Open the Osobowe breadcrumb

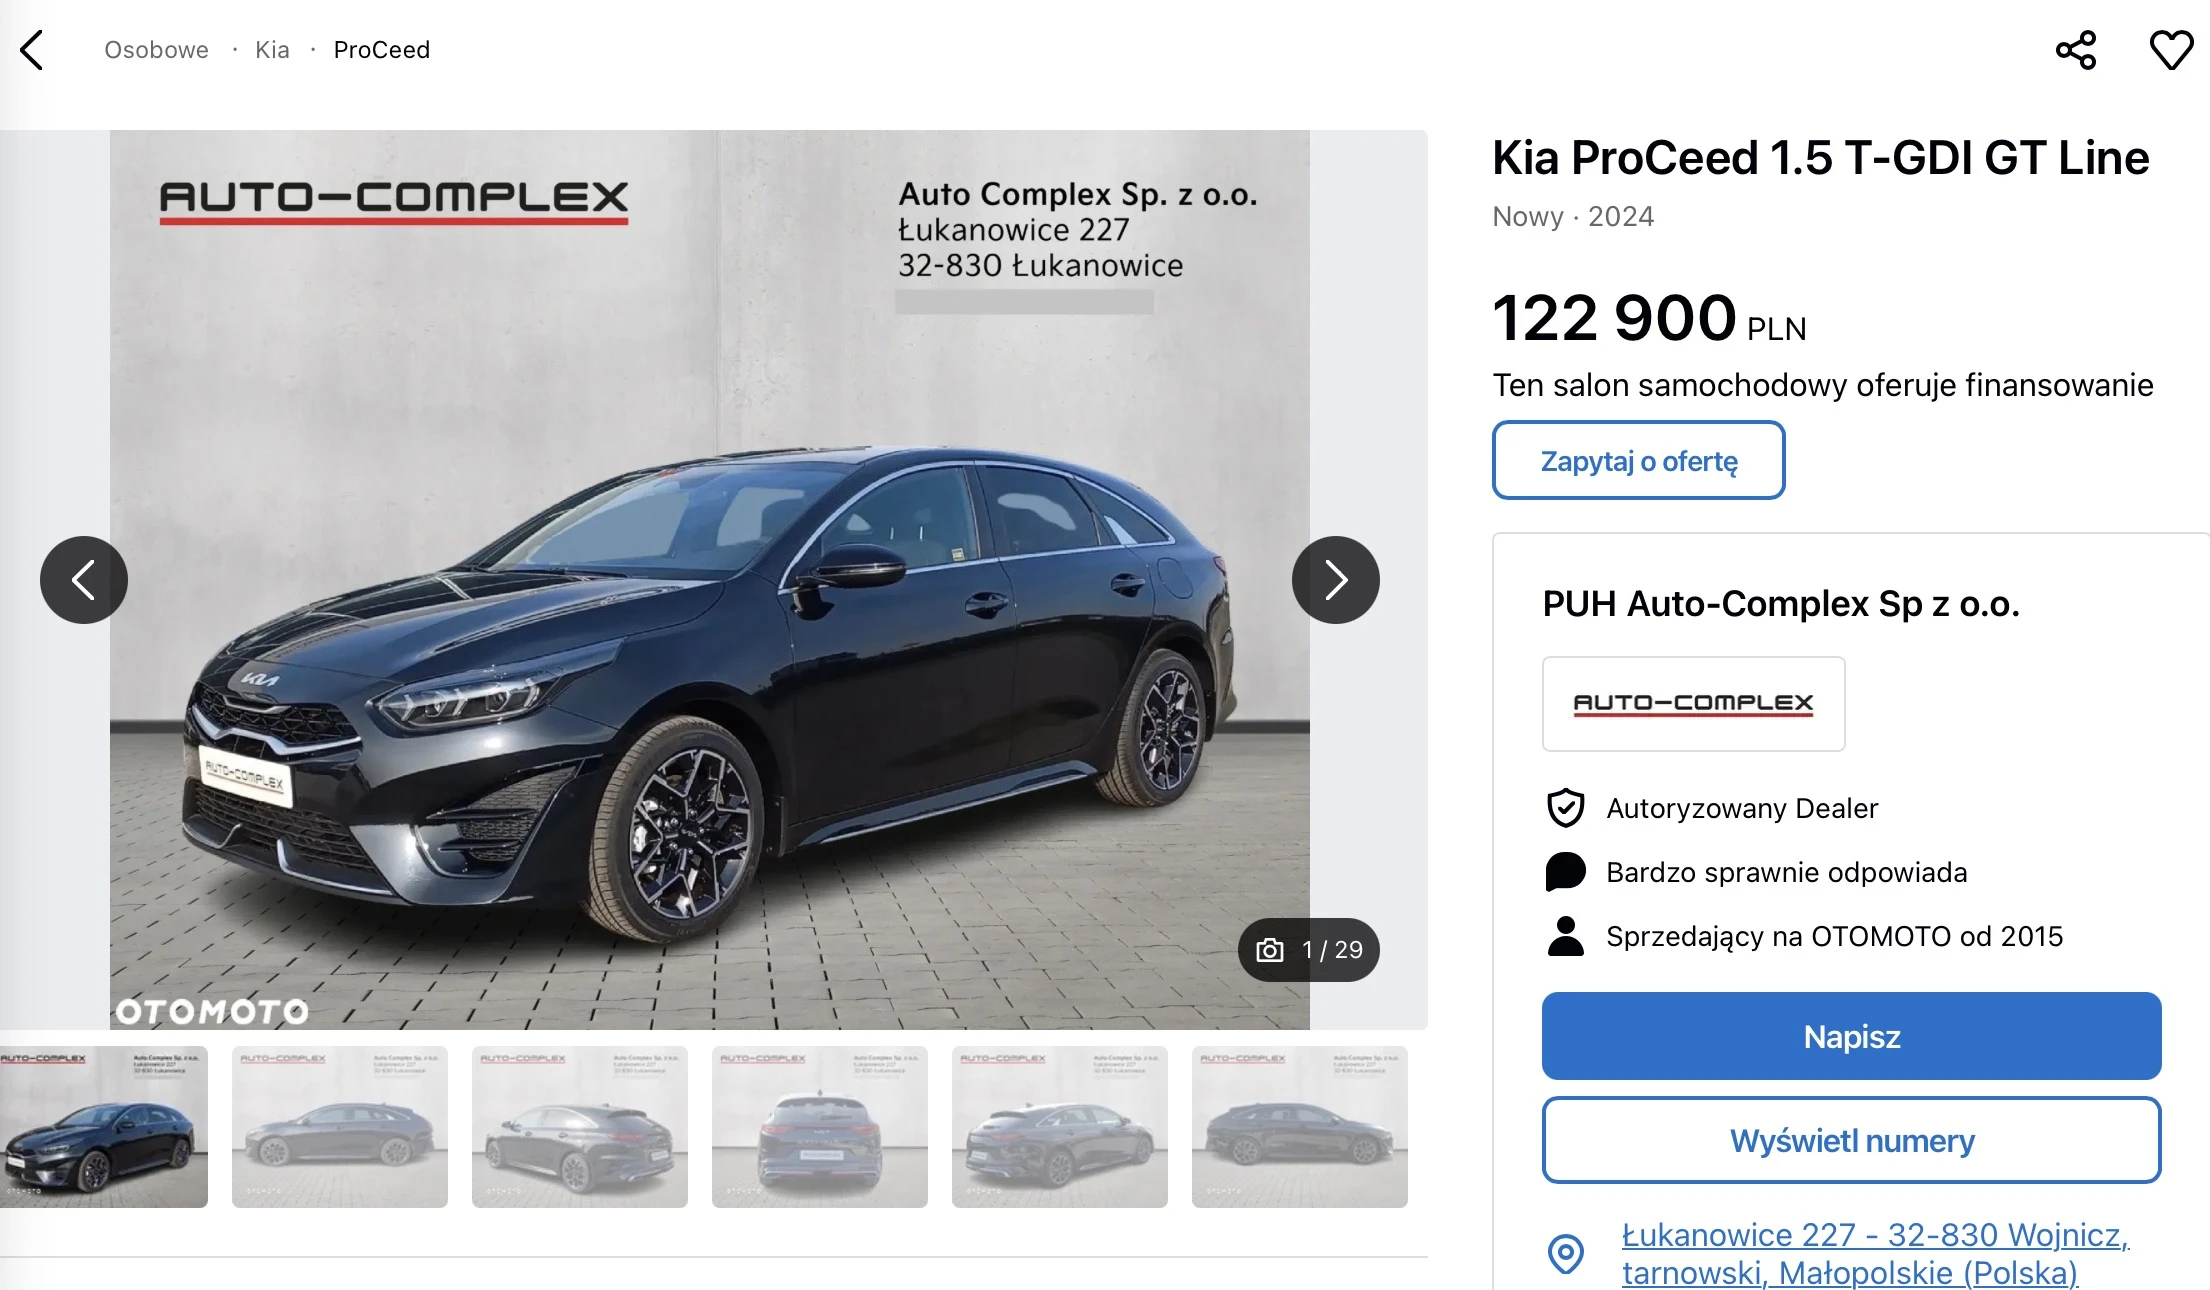pos(156,50)
